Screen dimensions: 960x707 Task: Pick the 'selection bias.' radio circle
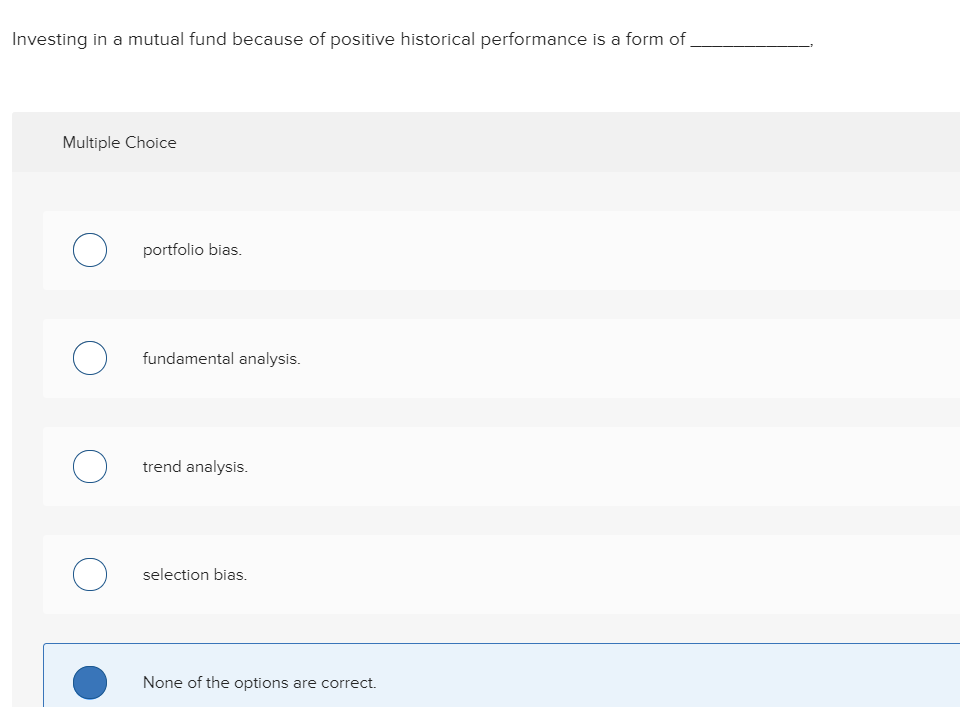tap(90, 574)
